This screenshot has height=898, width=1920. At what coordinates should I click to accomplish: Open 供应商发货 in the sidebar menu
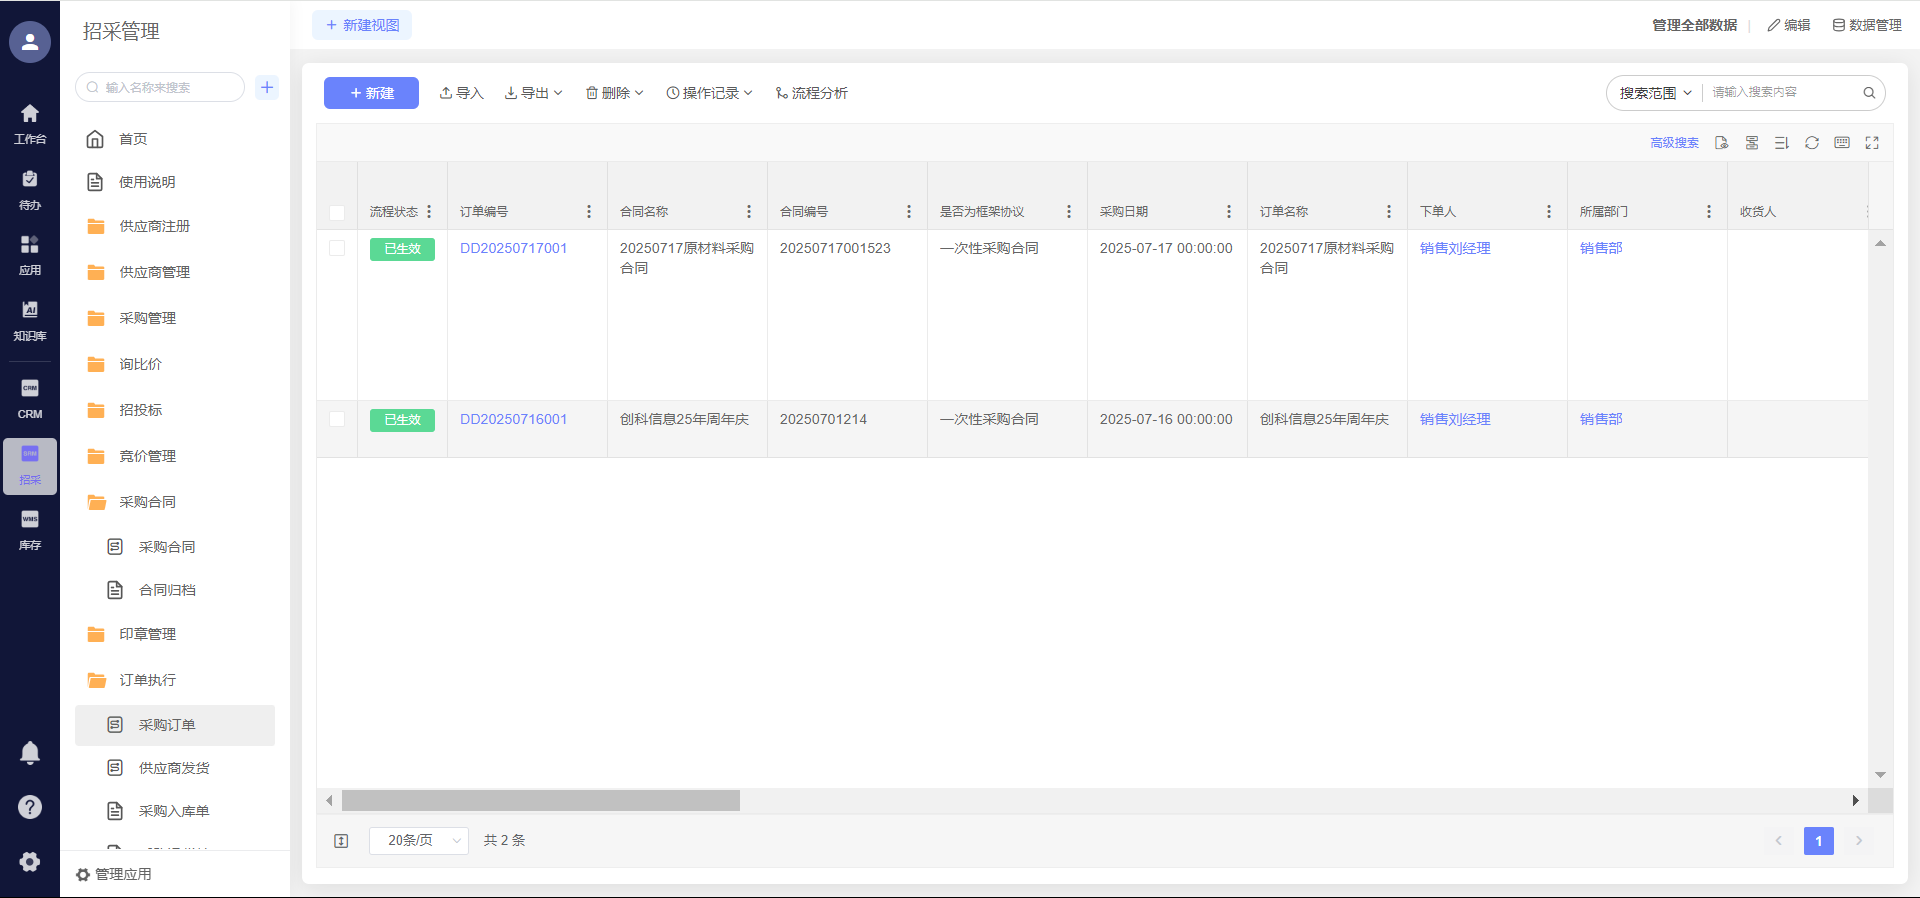(x=174, y=768)
